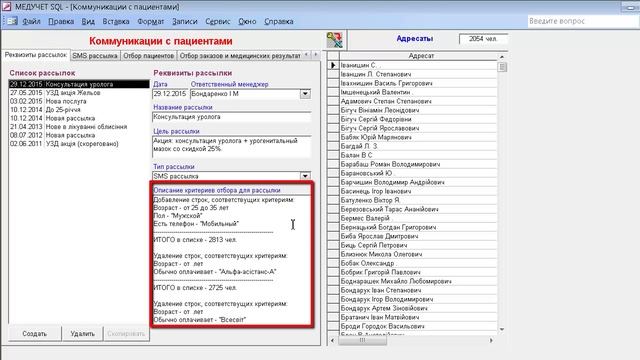
Task: Click the Адресат column header
Action: point(421,56)
